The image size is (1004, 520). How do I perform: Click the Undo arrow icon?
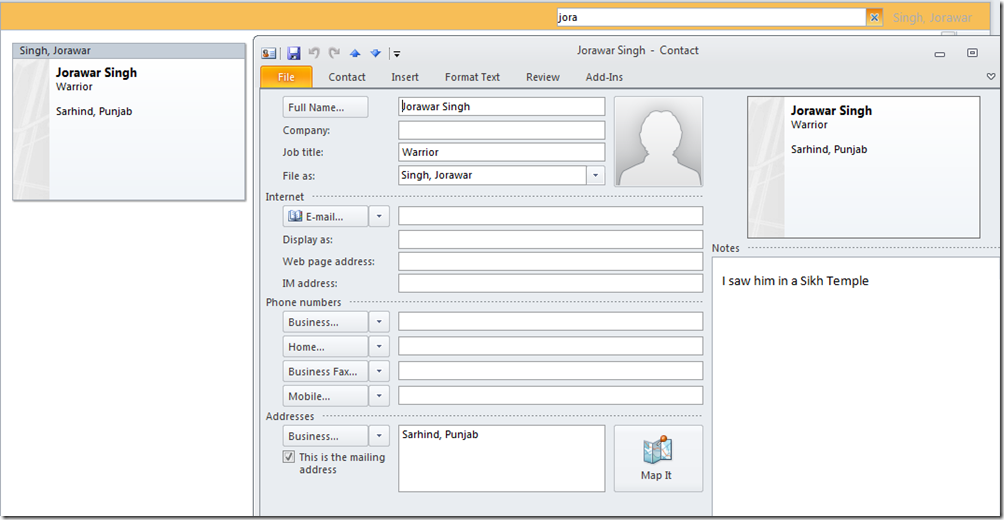click(314, 53)
